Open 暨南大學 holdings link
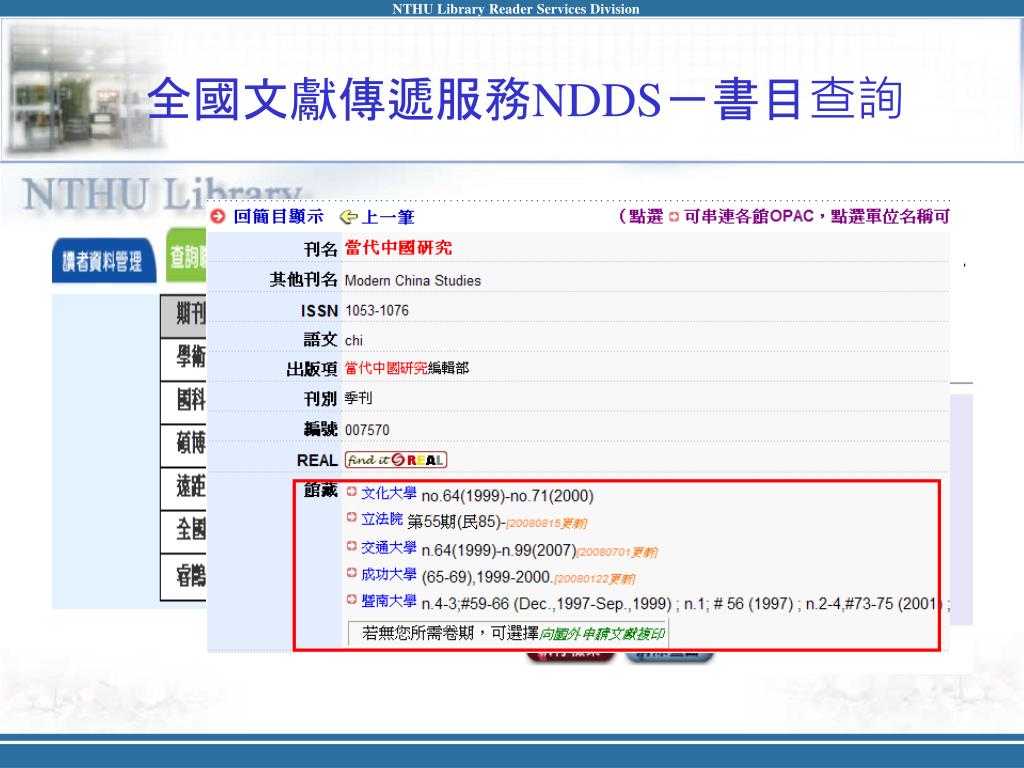Screen dimensions: 1024x768 [389, 601]
